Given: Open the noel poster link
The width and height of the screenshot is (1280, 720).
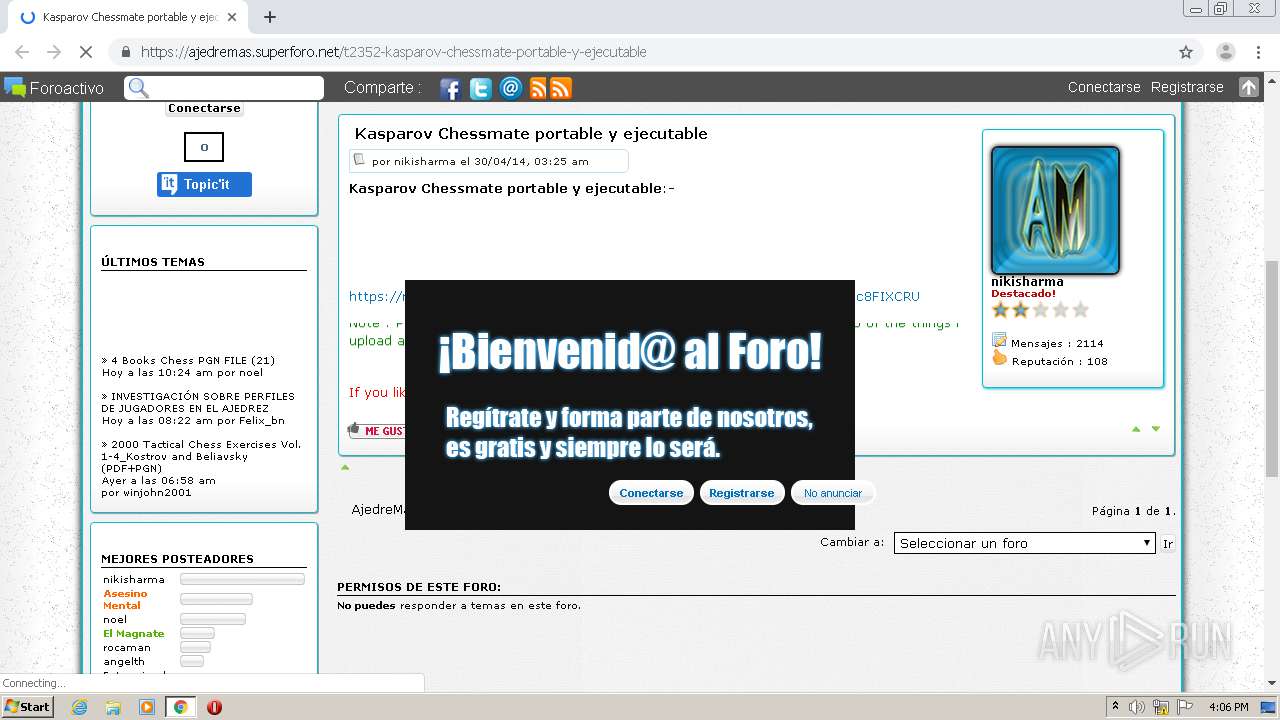Looking at the screenshot, I should click(x=115, y=619).
